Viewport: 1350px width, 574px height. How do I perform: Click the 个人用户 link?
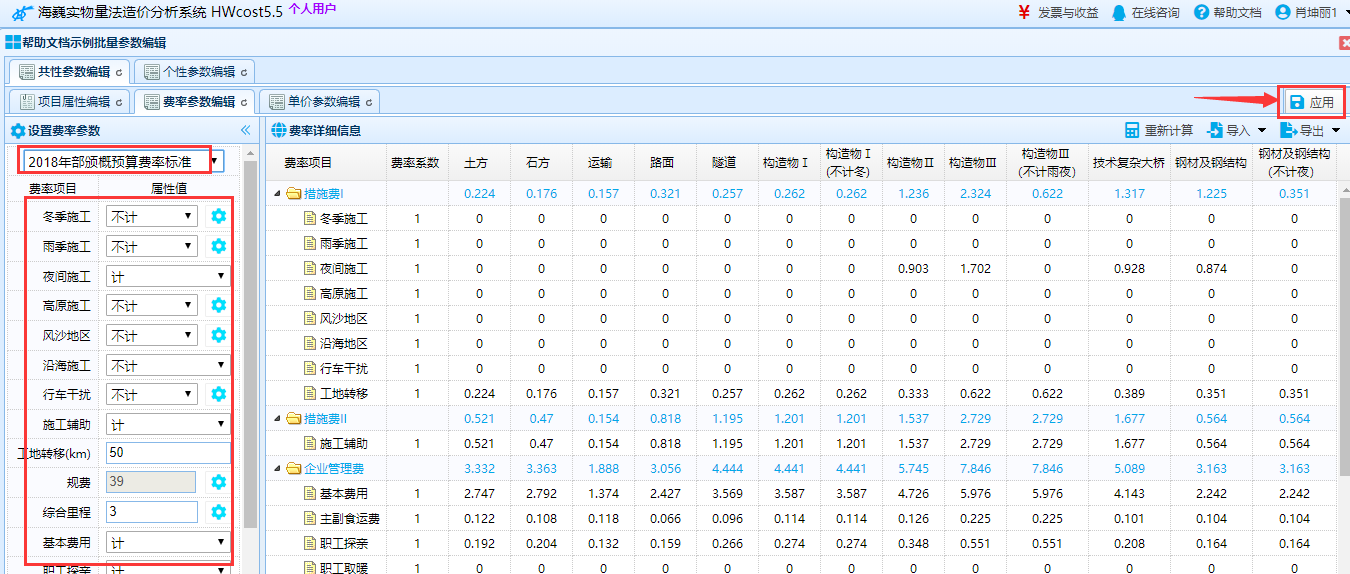[312, 9]
